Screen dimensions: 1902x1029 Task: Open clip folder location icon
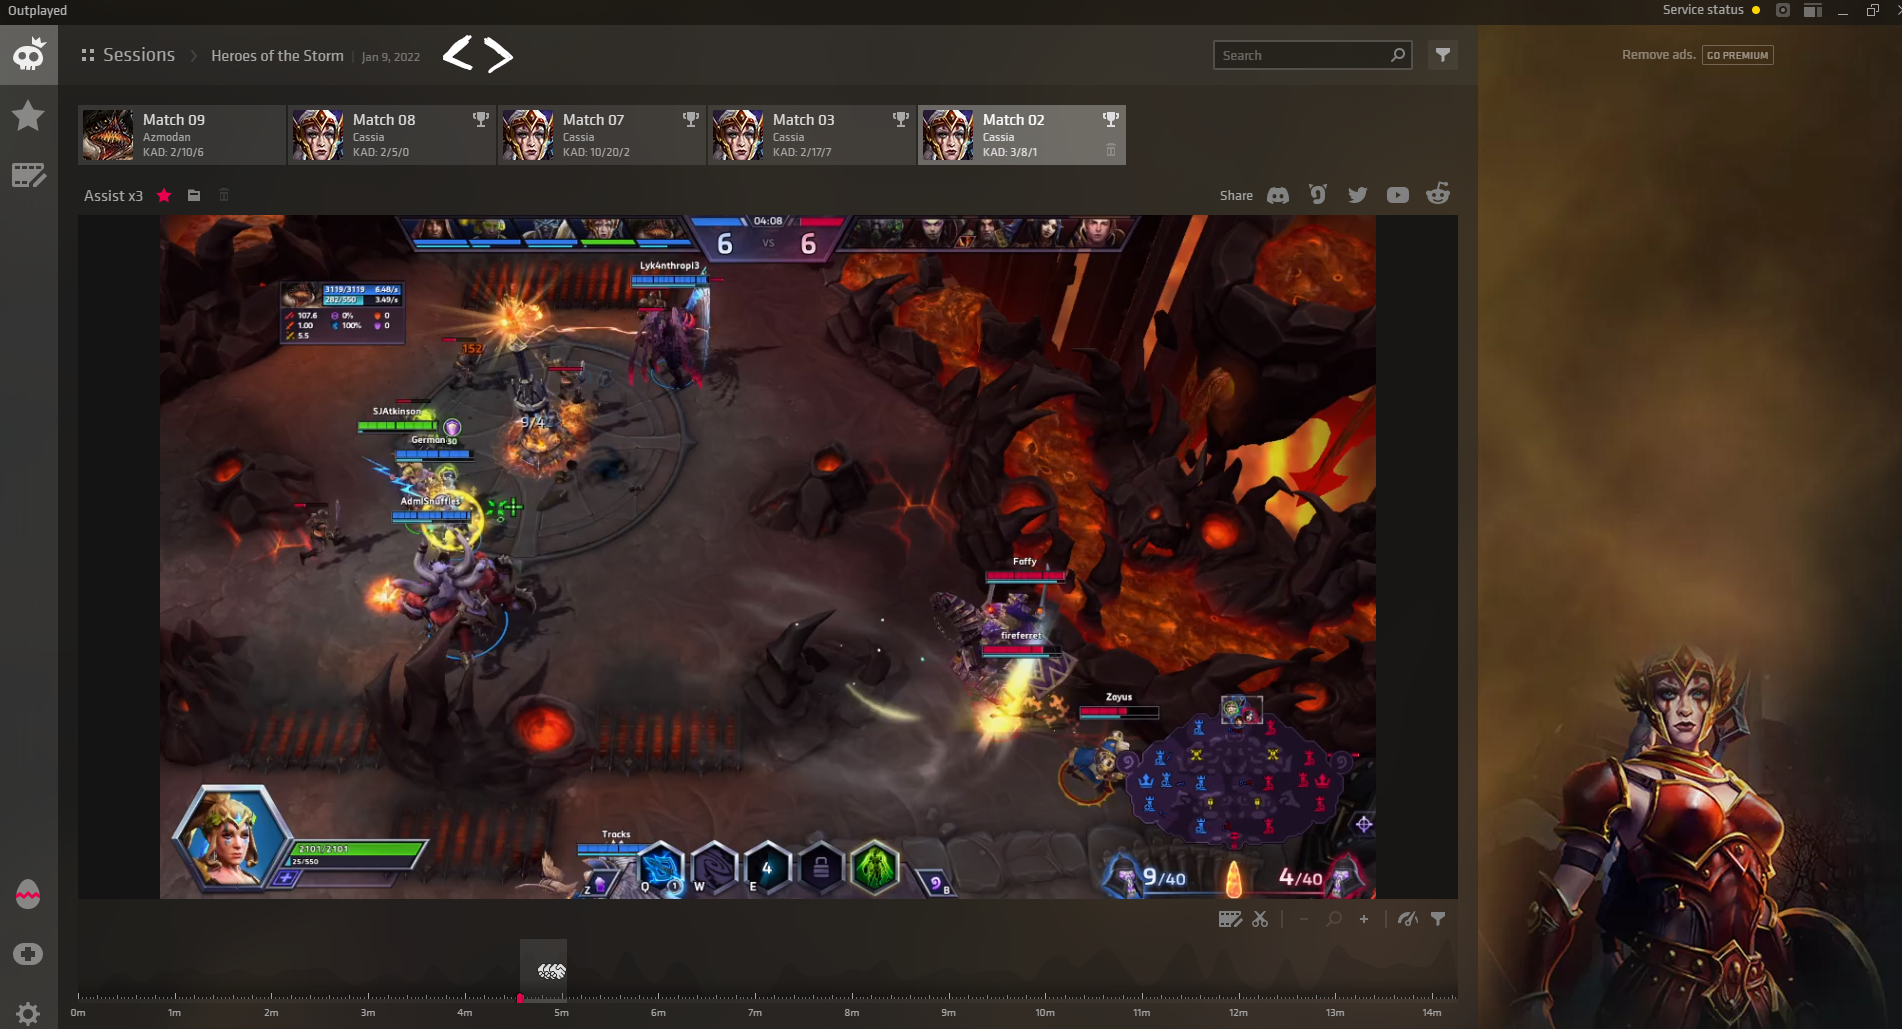(x=194, y=195)
